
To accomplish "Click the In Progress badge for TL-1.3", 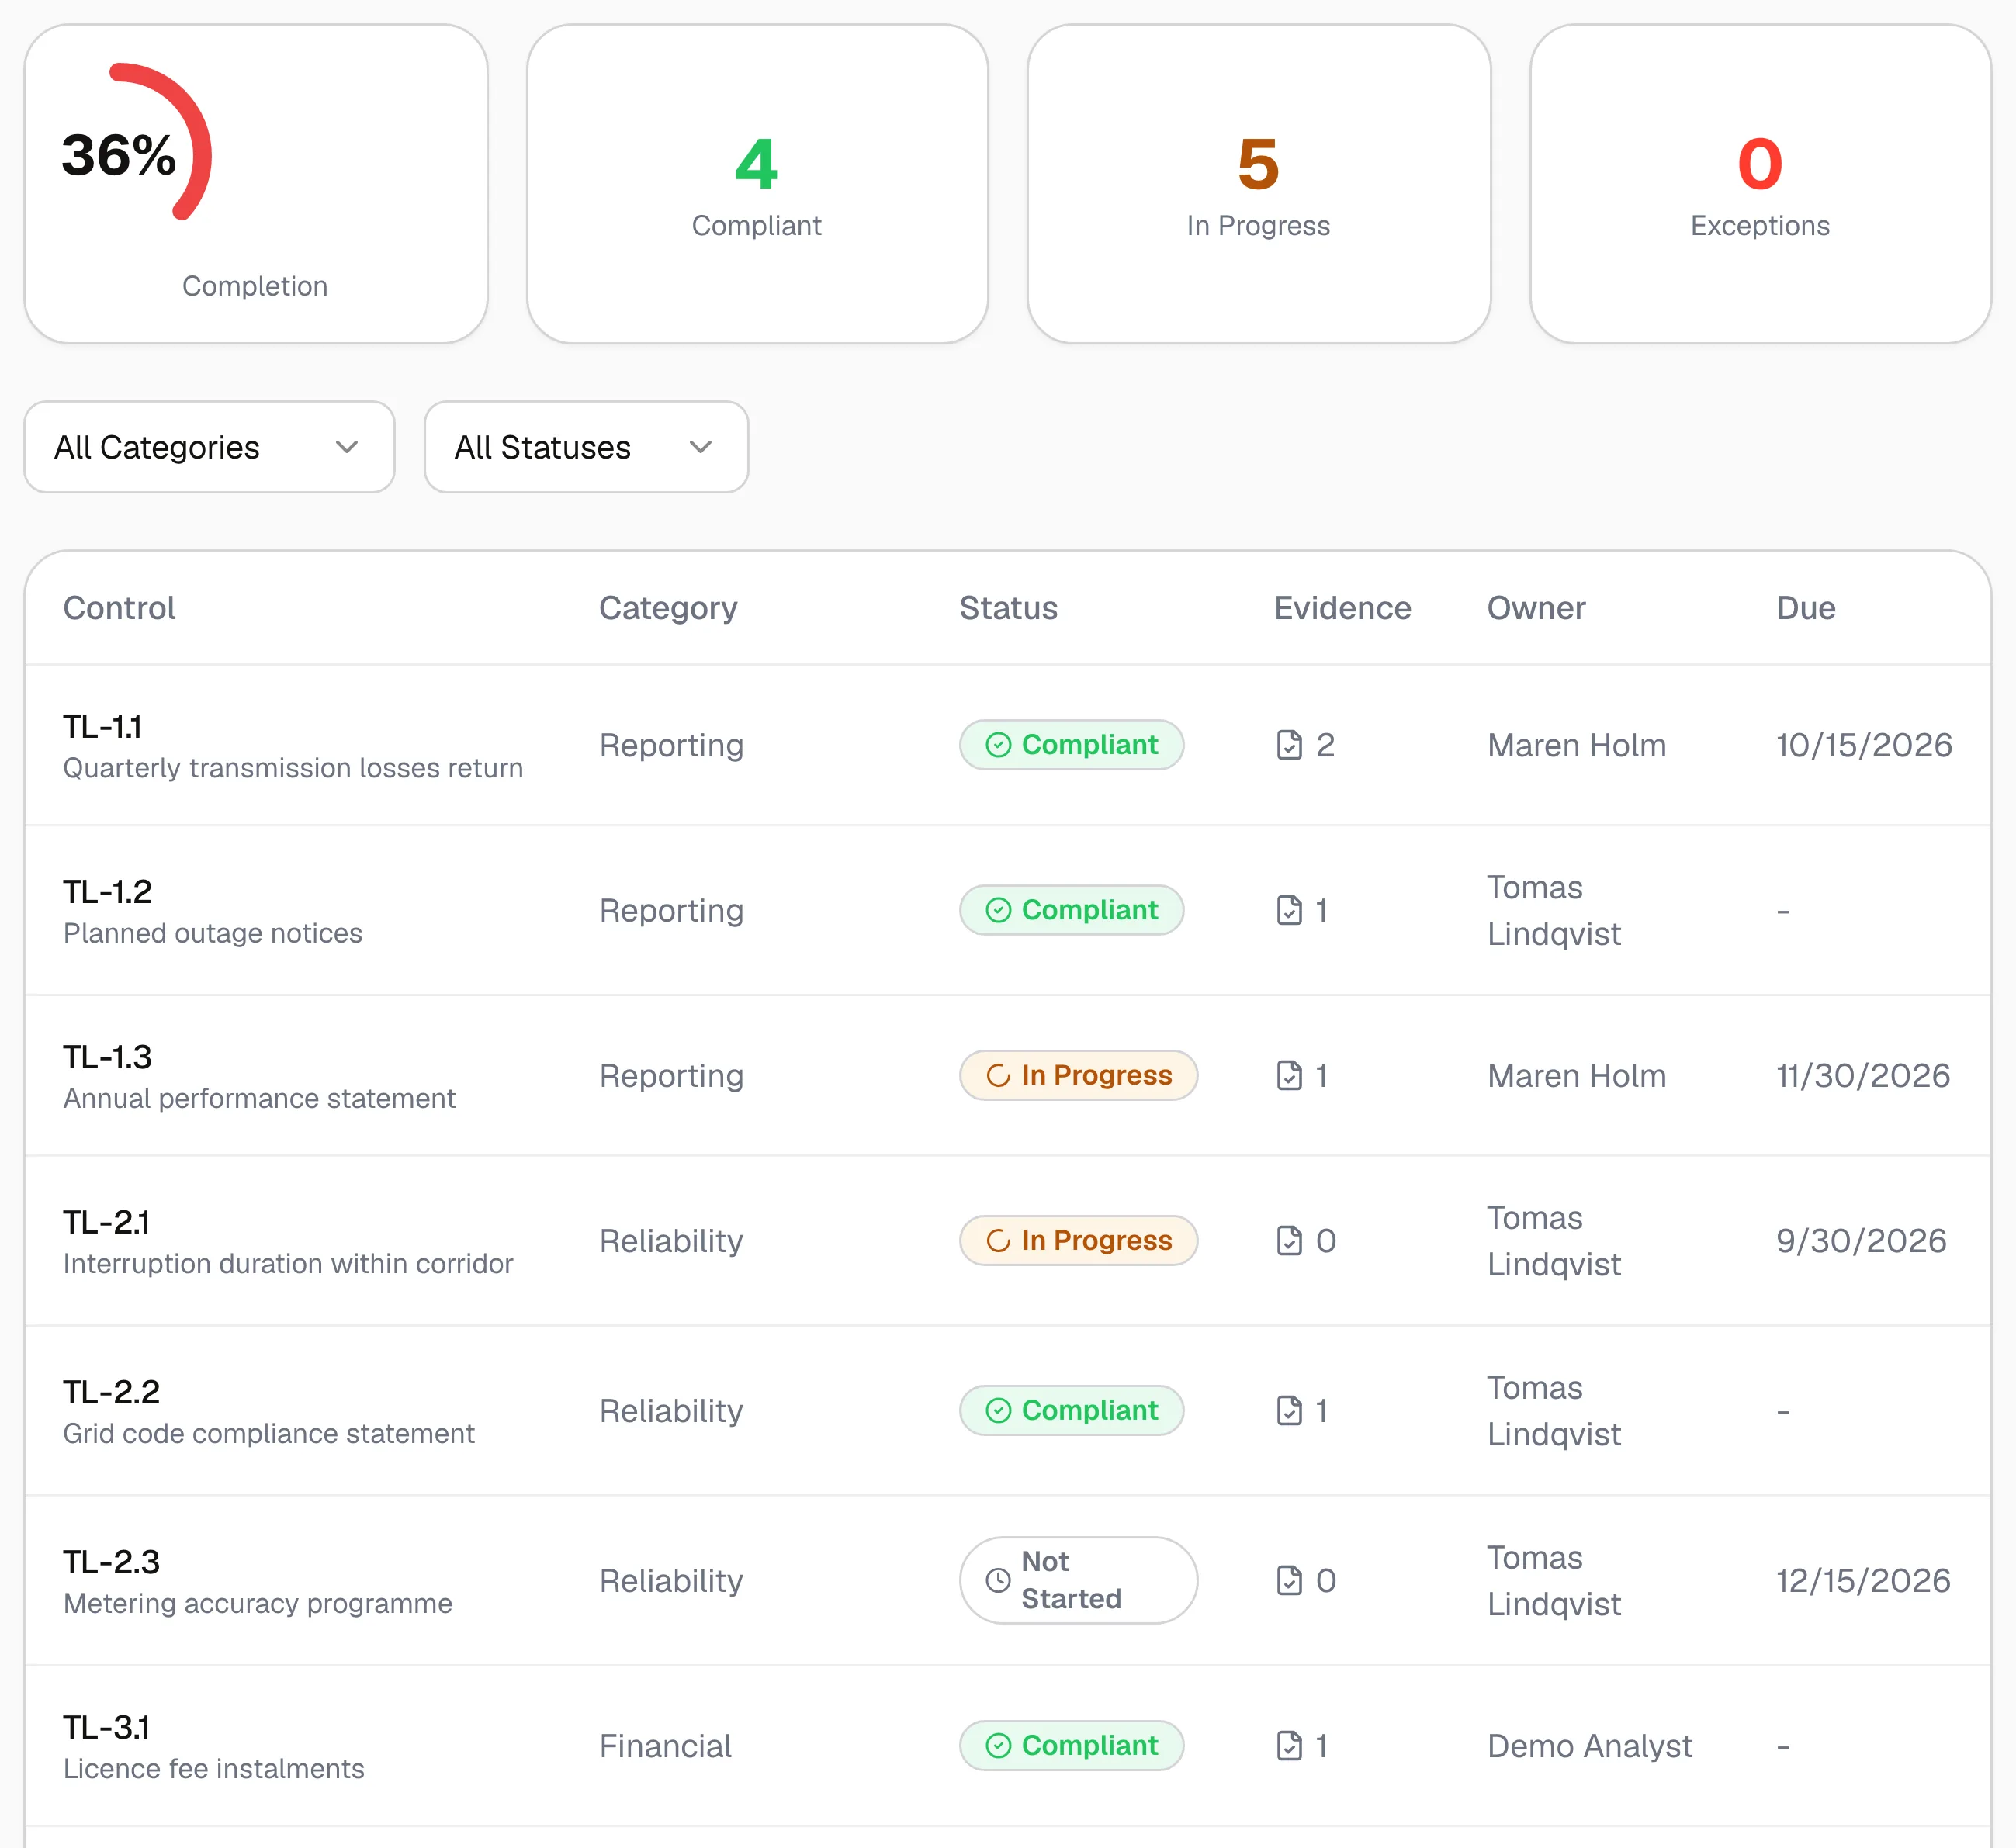I will tap(1078, 1075).
